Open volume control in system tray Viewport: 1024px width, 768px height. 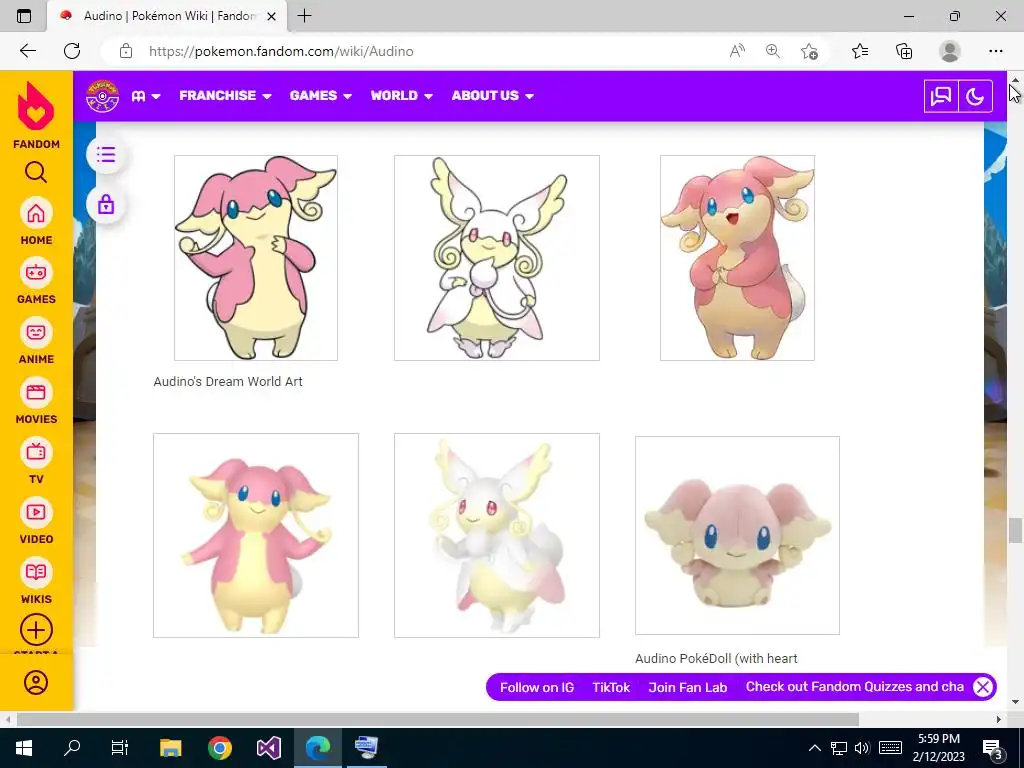point(862,748)
